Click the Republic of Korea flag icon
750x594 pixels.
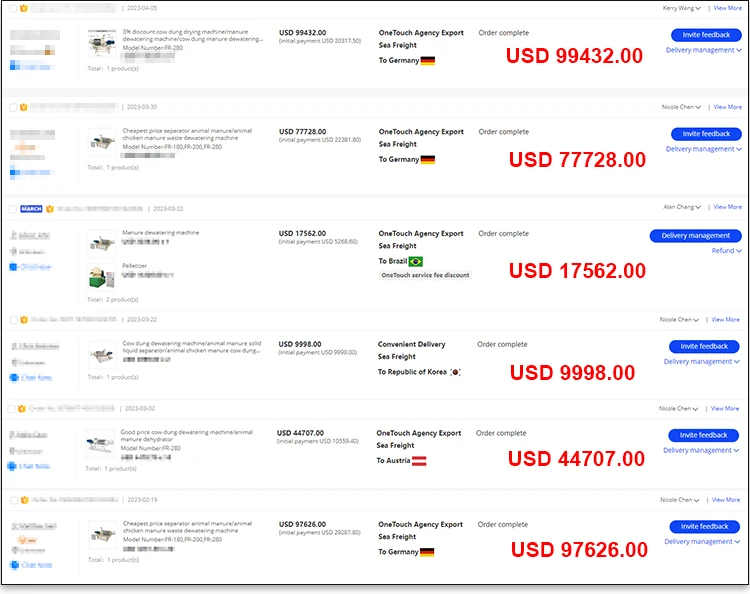click(x=455, y=372)
